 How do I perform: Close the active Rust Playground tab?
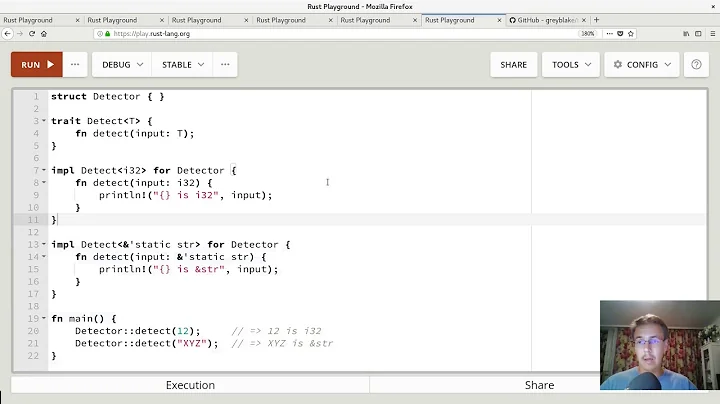499,20
